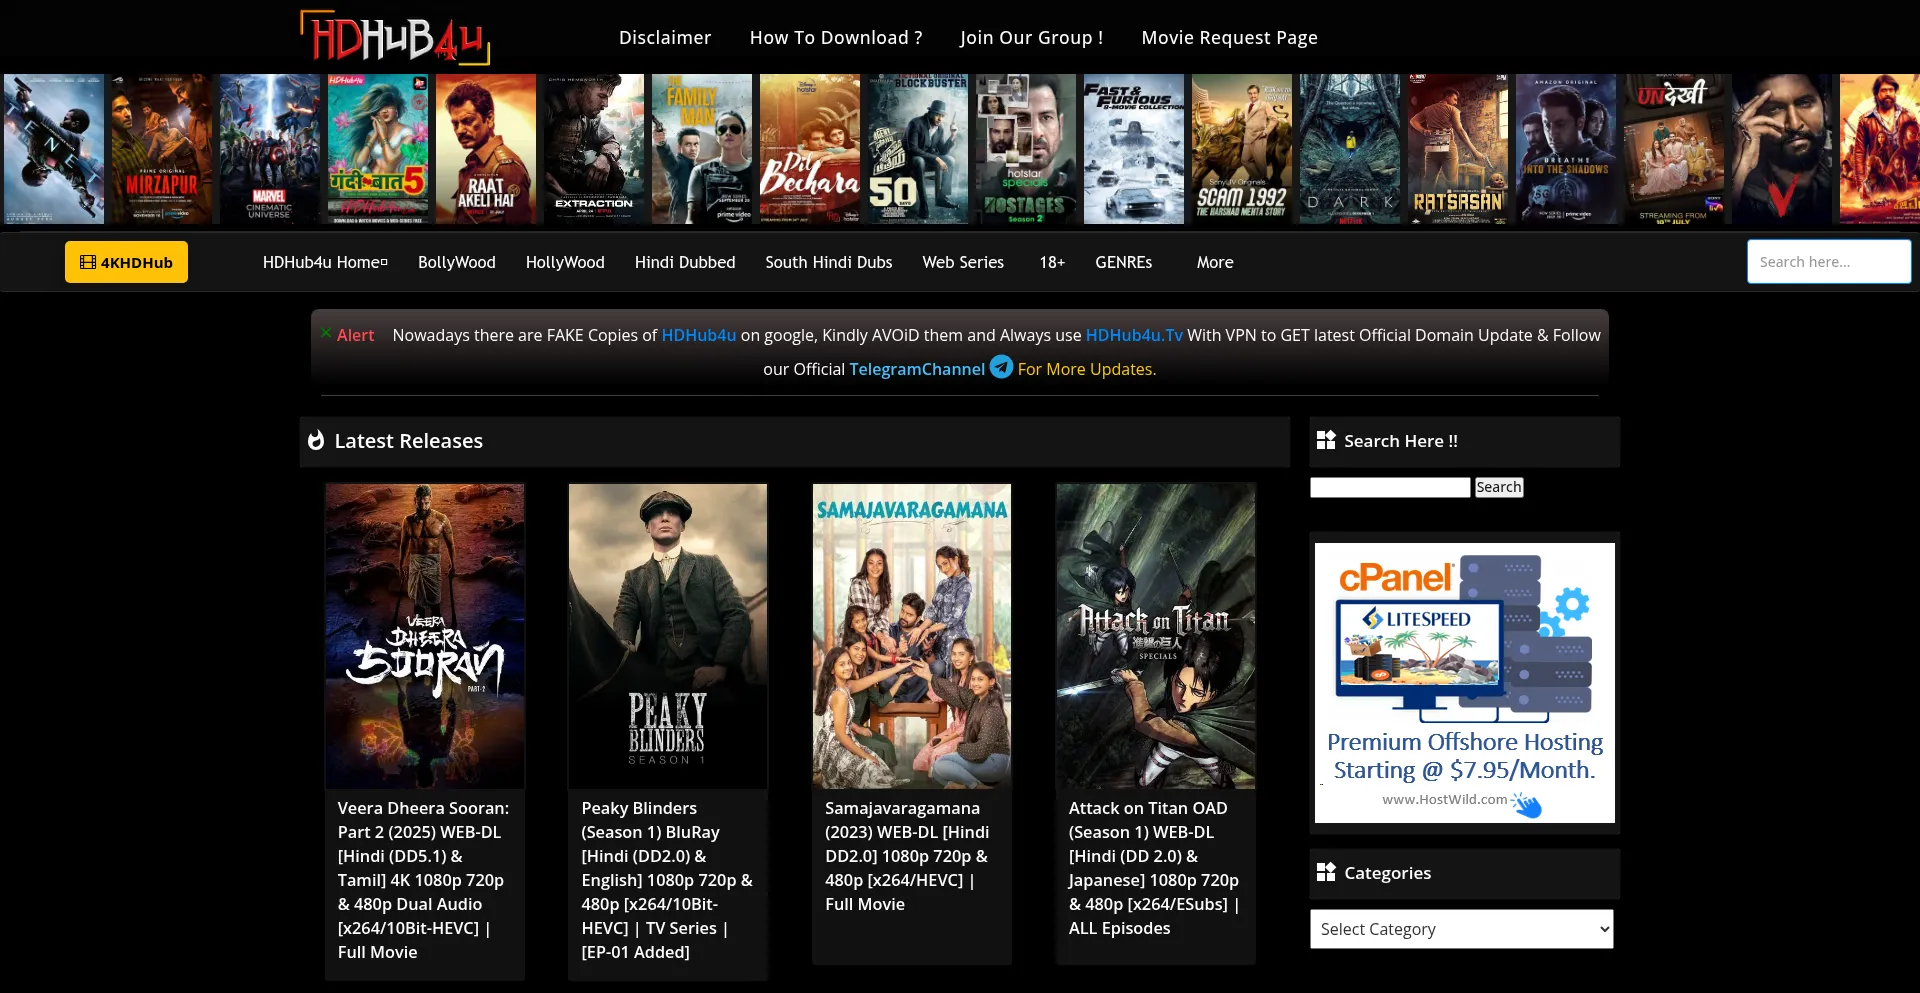Viewport: 1920px width, 993px height.
Task: Expand the More menu
Action: (x=1215, y=262)
